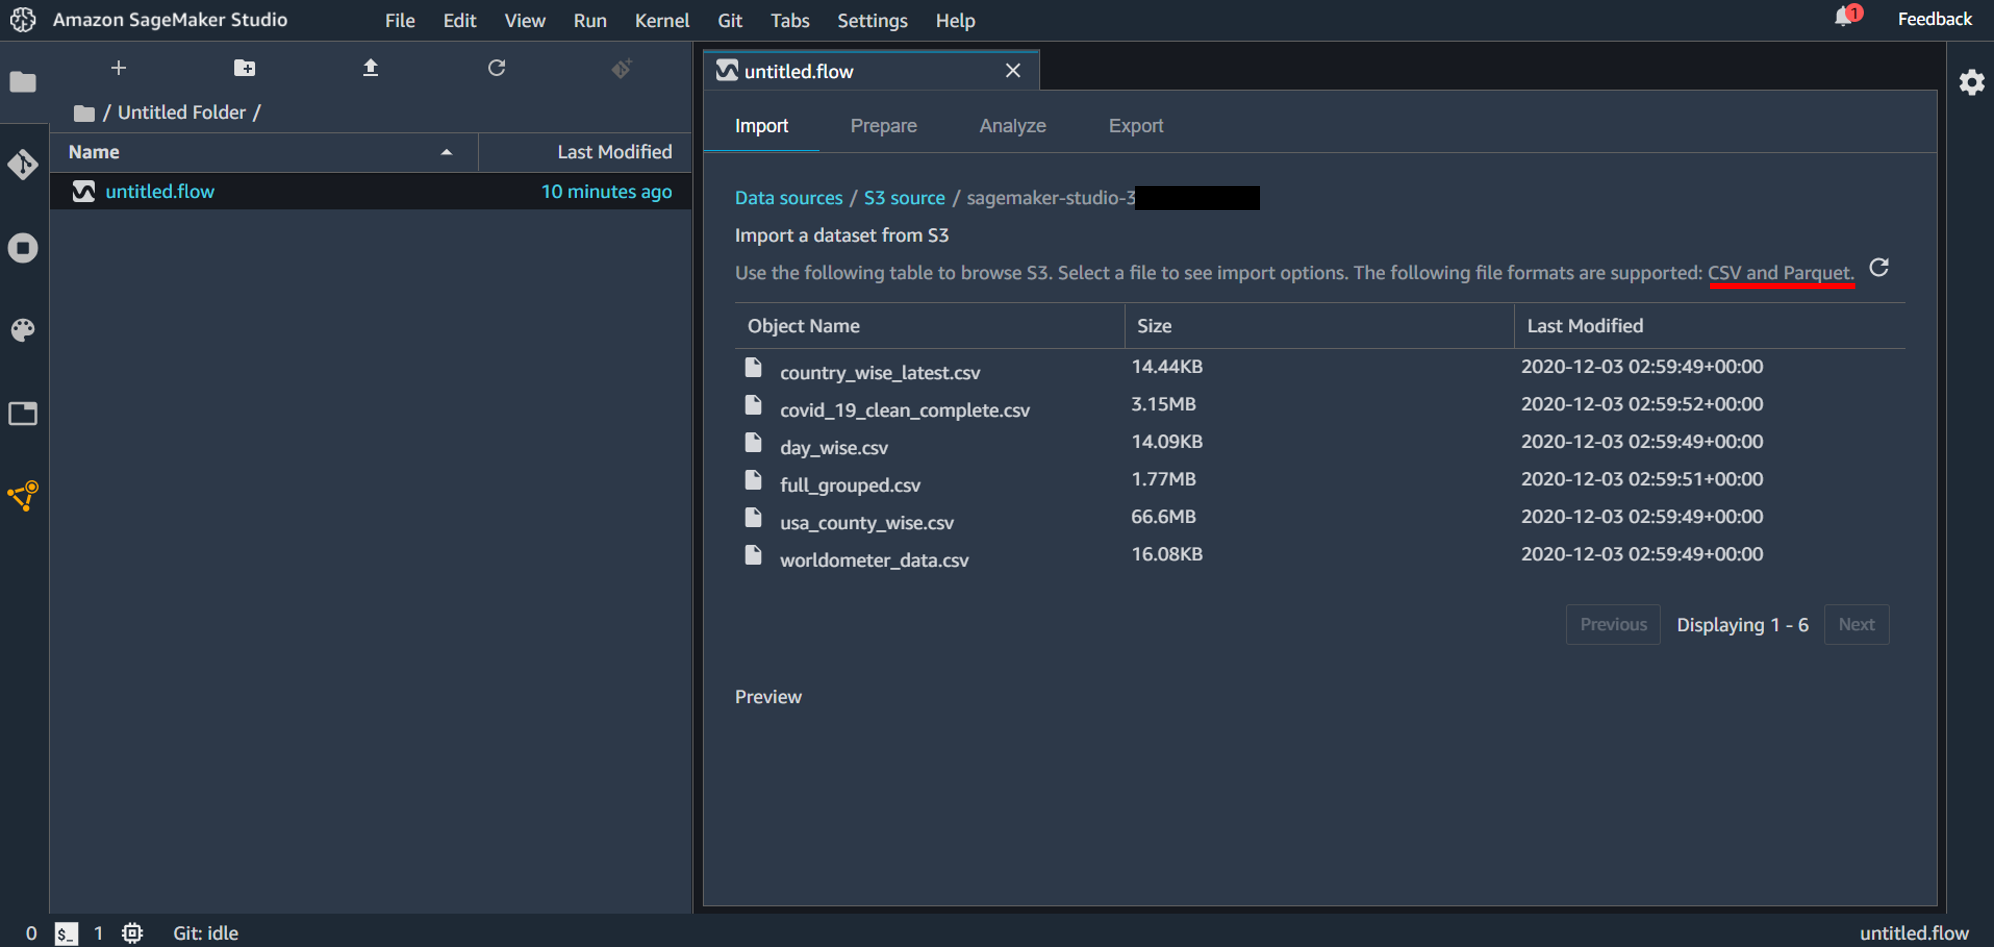Click the SageMaker Studio logo icon
This screenshot has height=947, width=1994.
coord(23,19)
